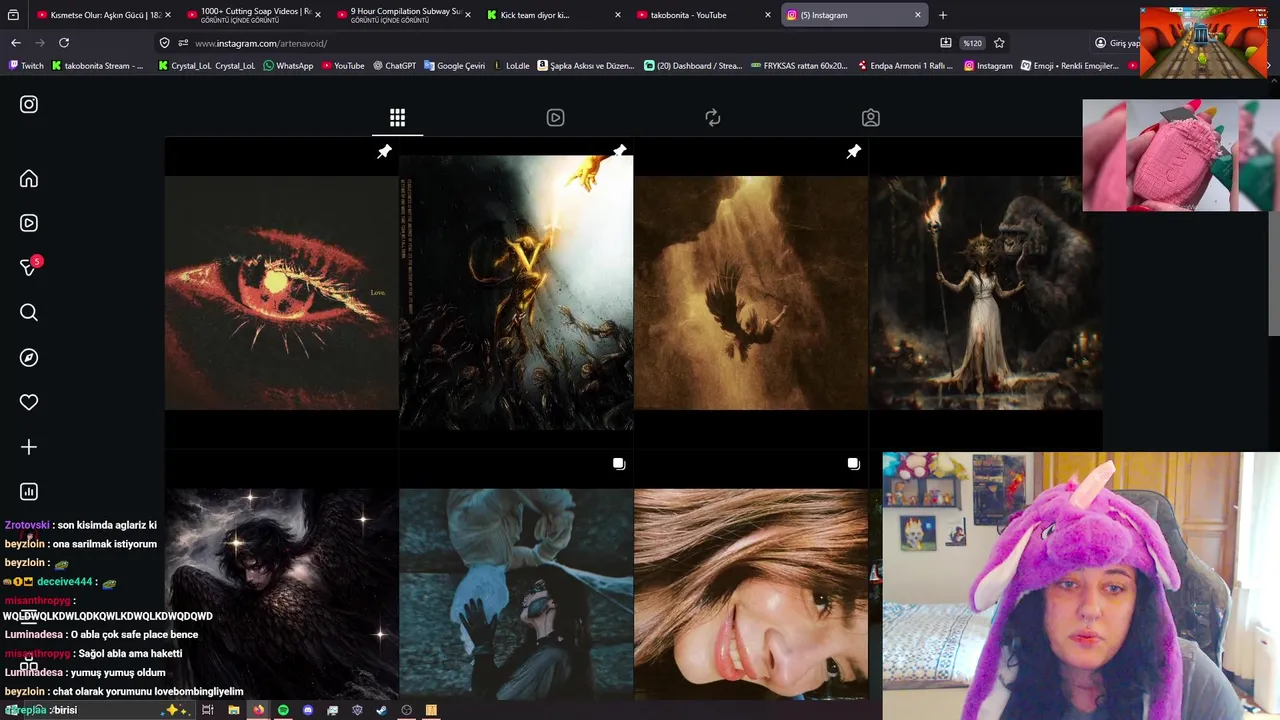
Task: Open the pinned golden figure artwork post
Action: (516, 292)
